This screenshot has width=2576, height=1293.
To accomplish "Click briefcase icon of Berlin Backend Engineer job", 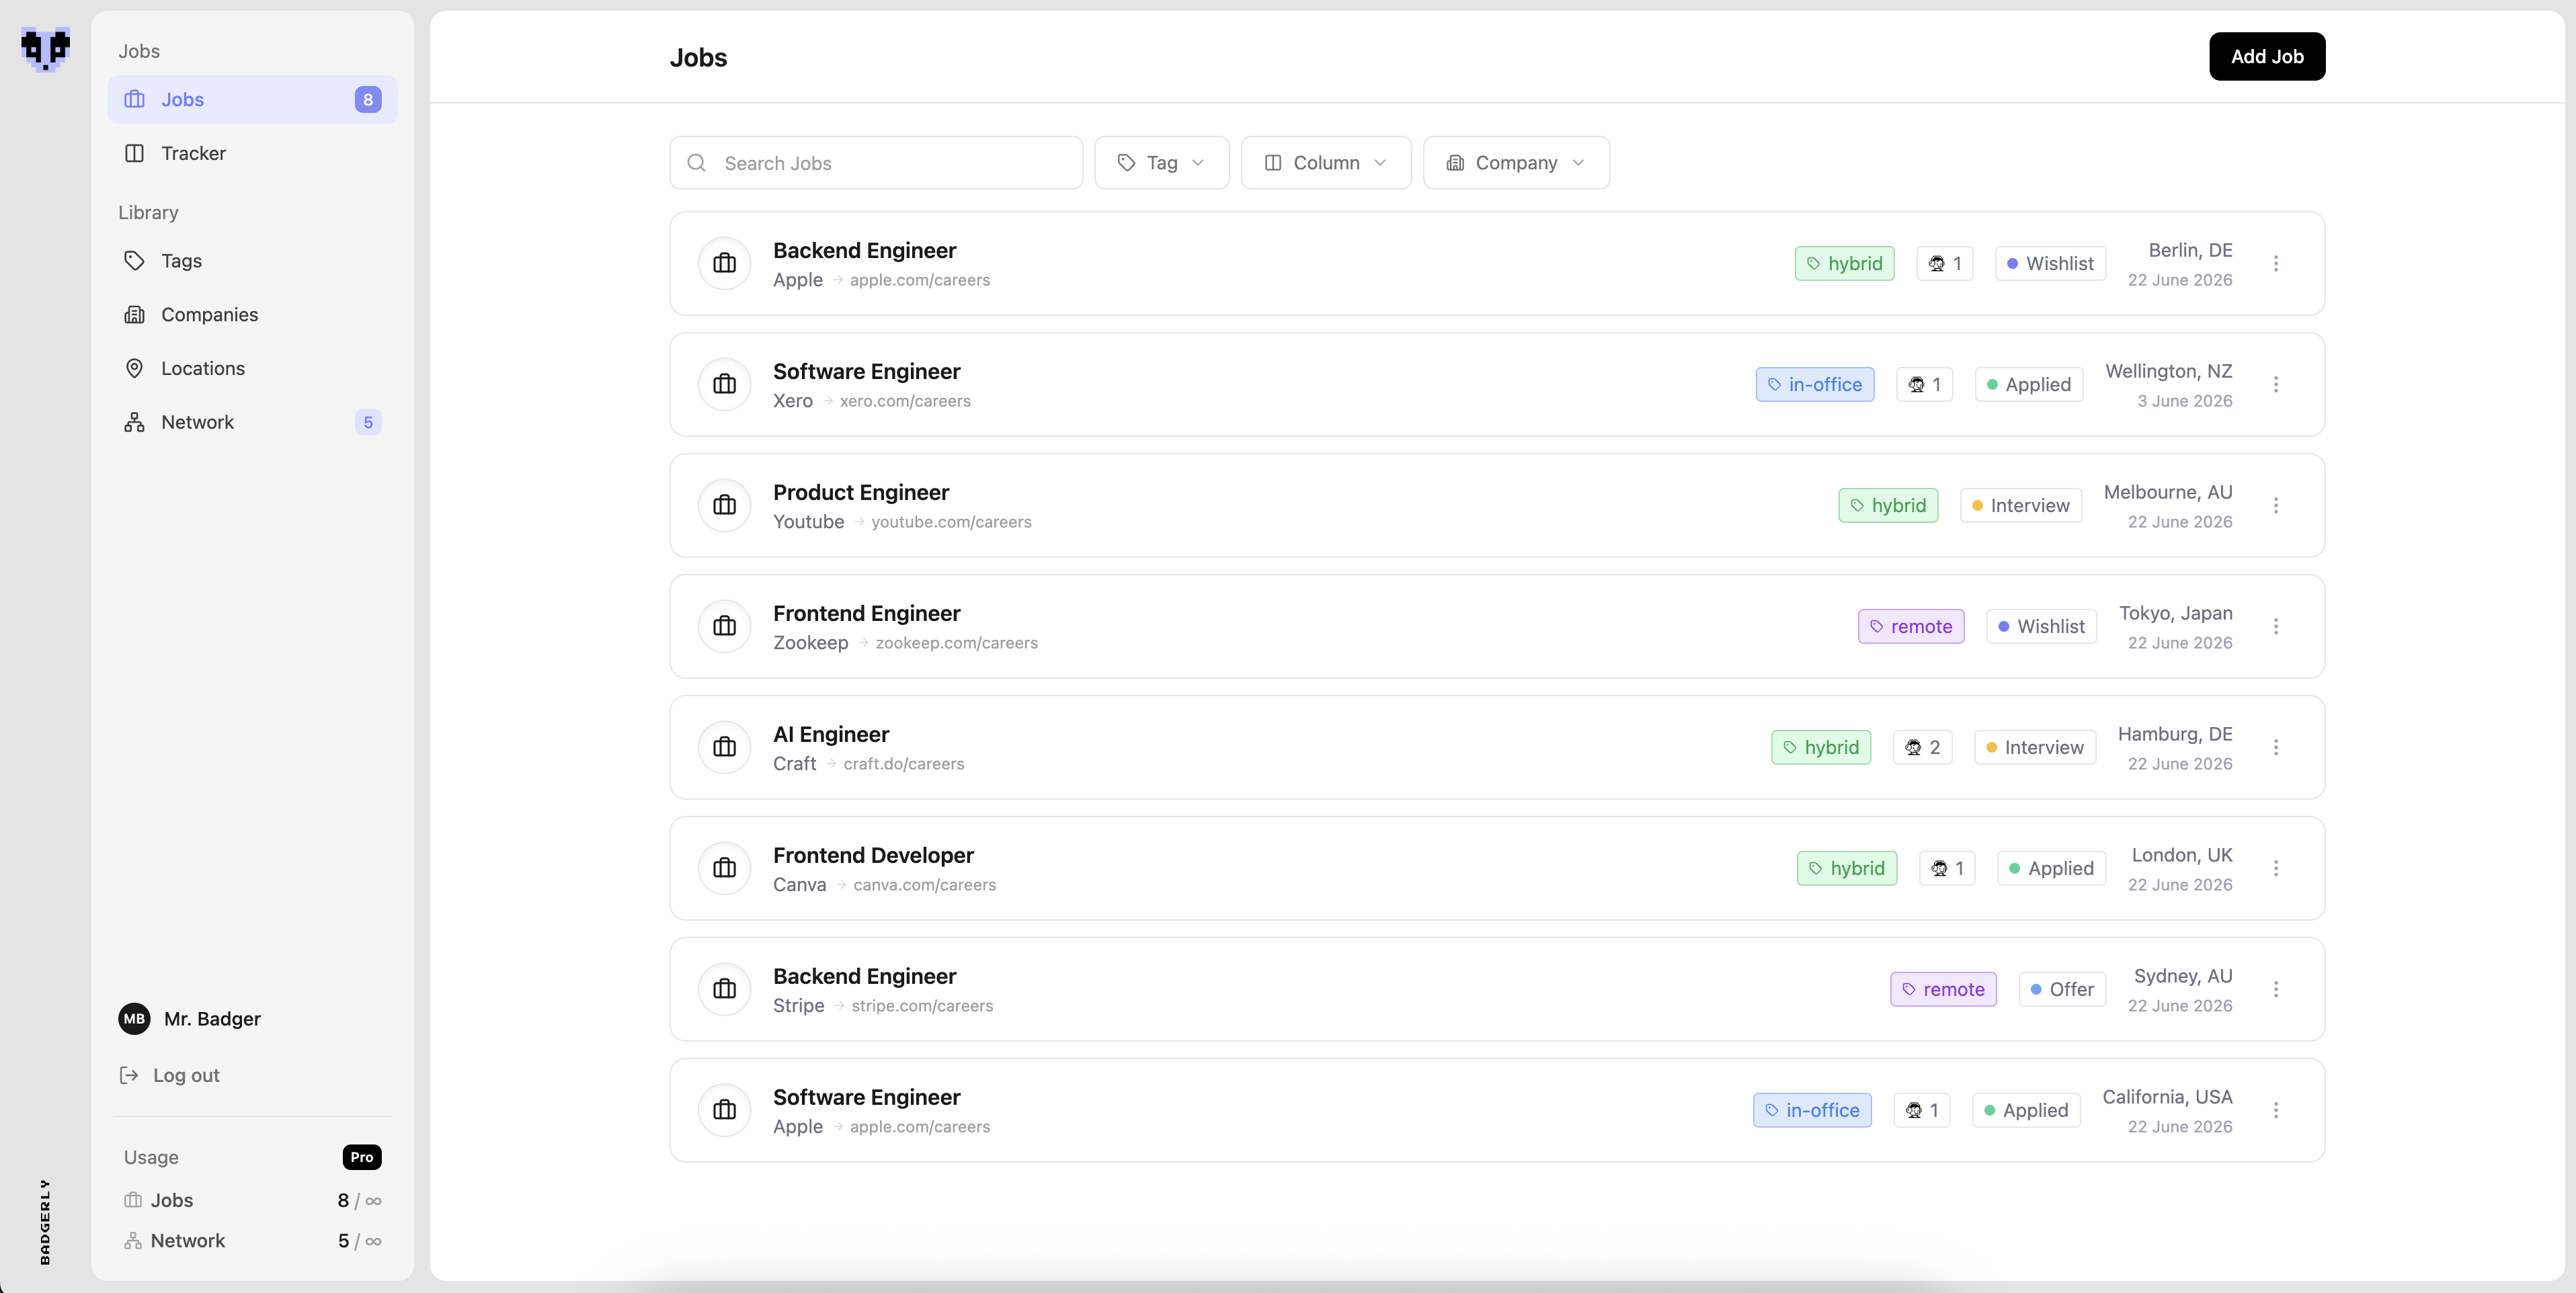I will 725,264.
